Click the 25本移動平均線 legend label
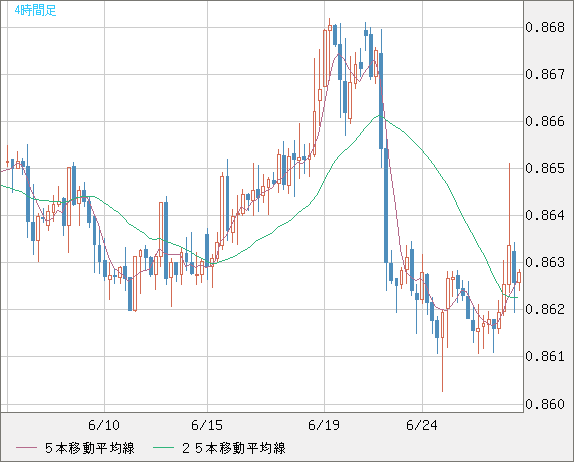This screenshot has width=574, height=462. (234, 448)
